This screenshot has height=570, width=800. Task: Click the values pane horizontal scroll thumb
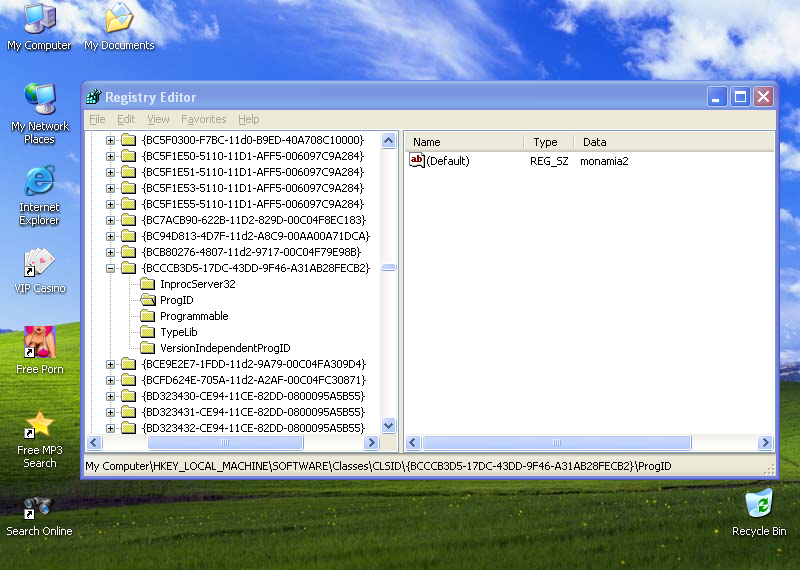[557, 442]
